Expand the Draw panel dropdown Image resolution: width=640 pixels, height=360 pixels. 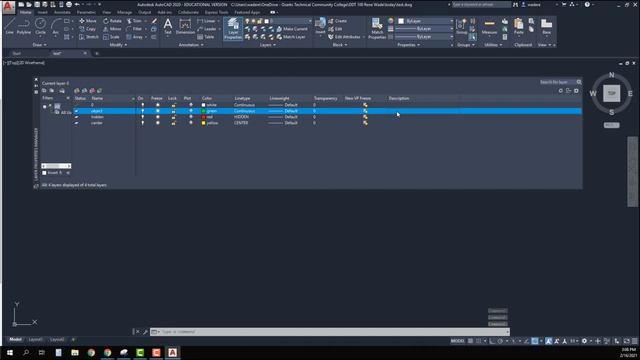pyautogui.click(x=40, y=45)
